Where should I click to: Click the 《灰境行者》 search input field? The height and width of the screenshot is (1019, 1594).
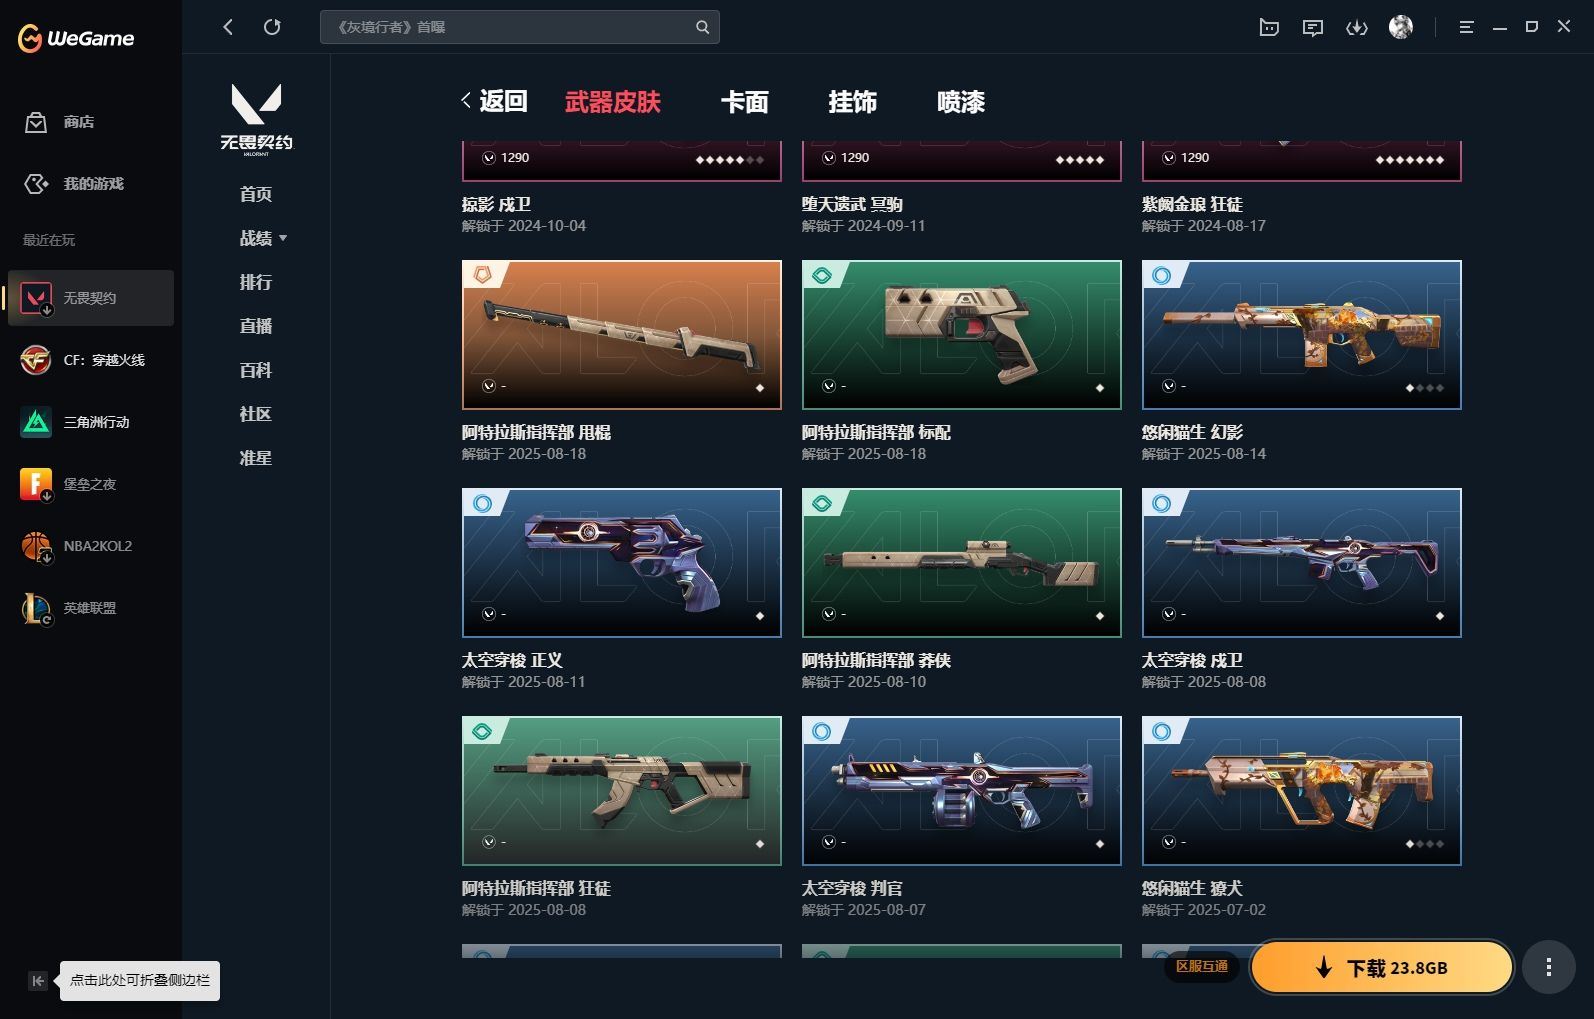[508, 27]
